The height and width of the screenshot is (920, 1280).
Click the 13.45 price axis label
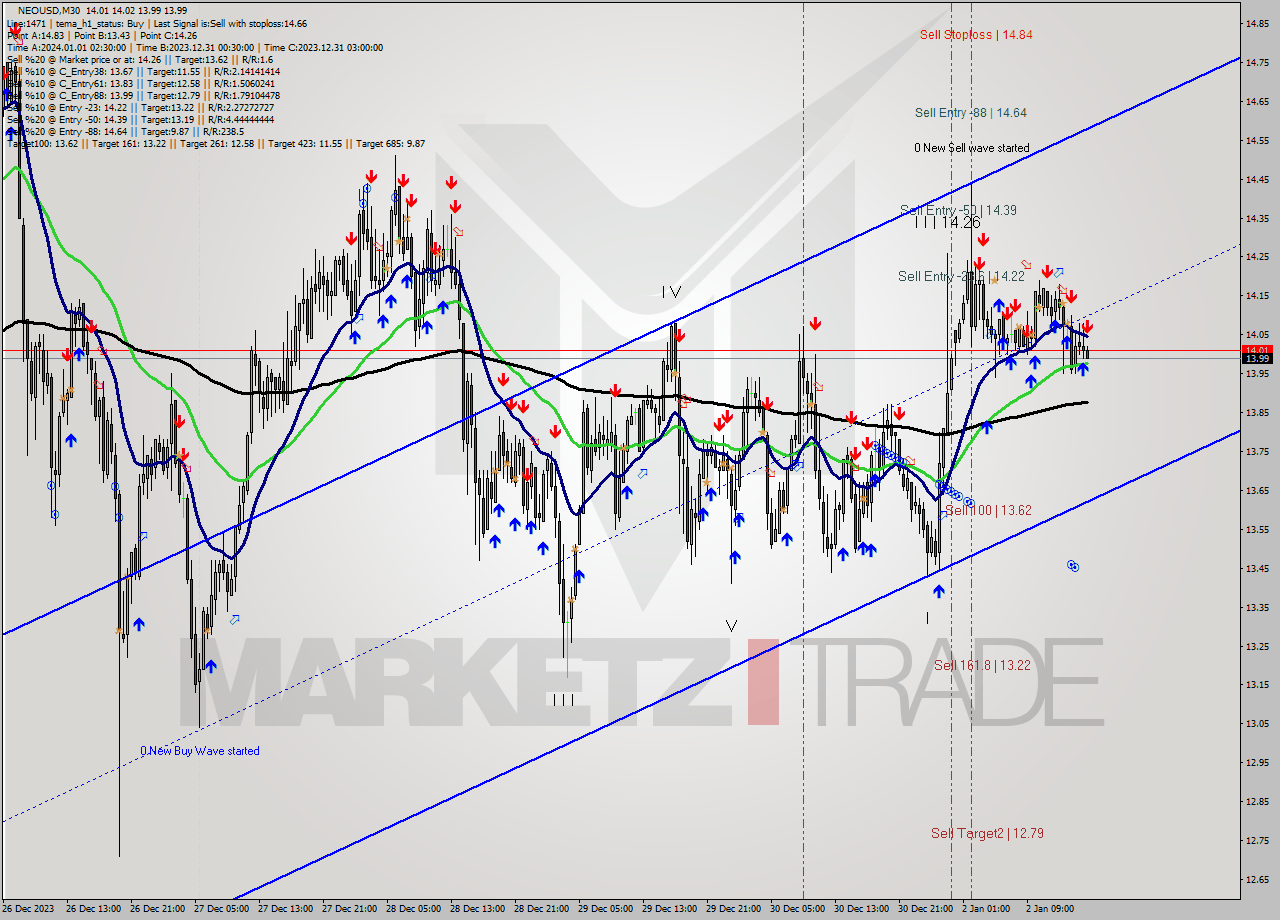[1258, 568]
